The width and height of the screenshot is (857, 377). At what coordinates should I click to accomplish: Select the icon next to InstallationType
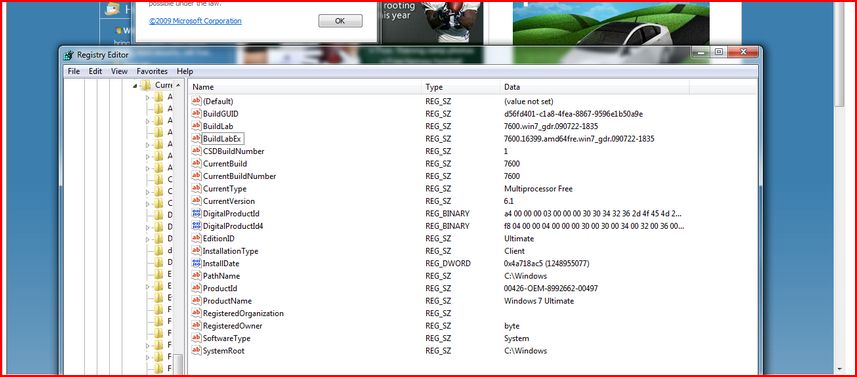click(197, 251)
